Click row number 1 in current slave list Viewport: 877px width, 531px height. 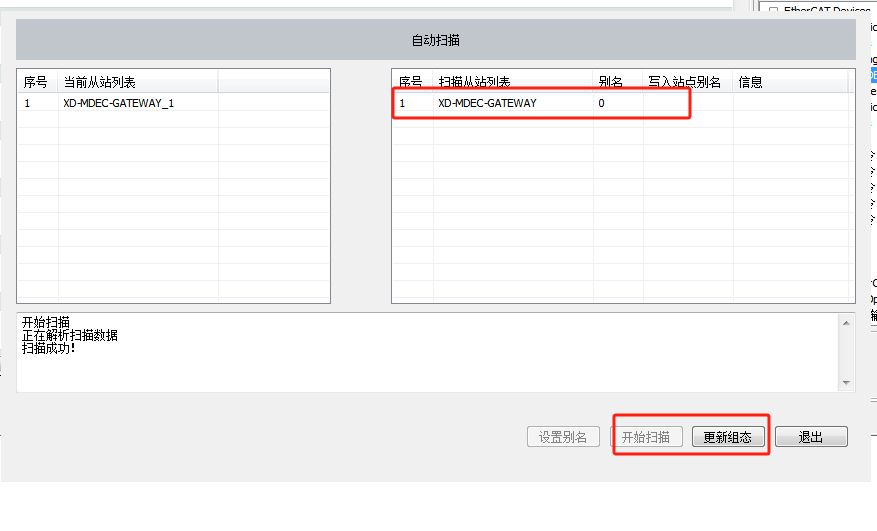(x=27, y=103)
